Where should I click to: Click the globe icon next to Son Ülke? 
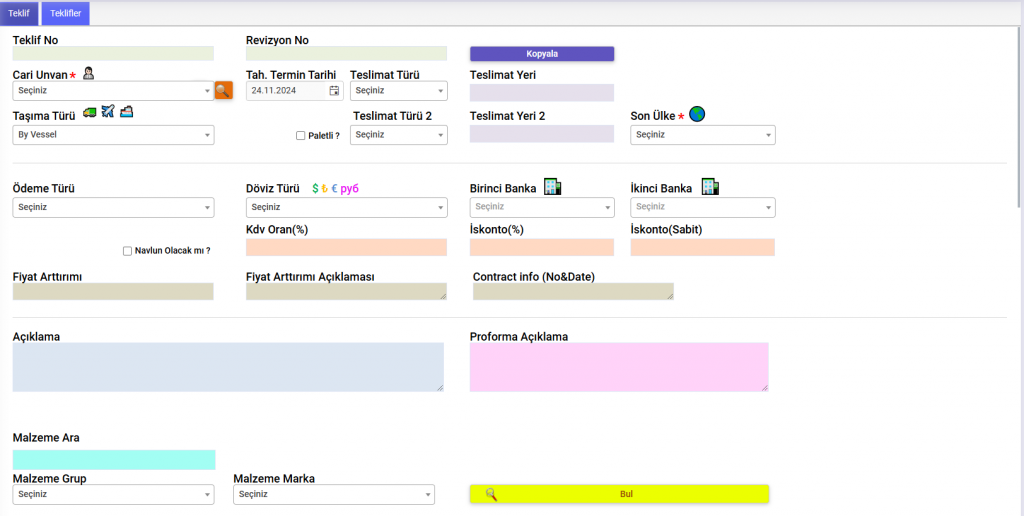point(697,115)
